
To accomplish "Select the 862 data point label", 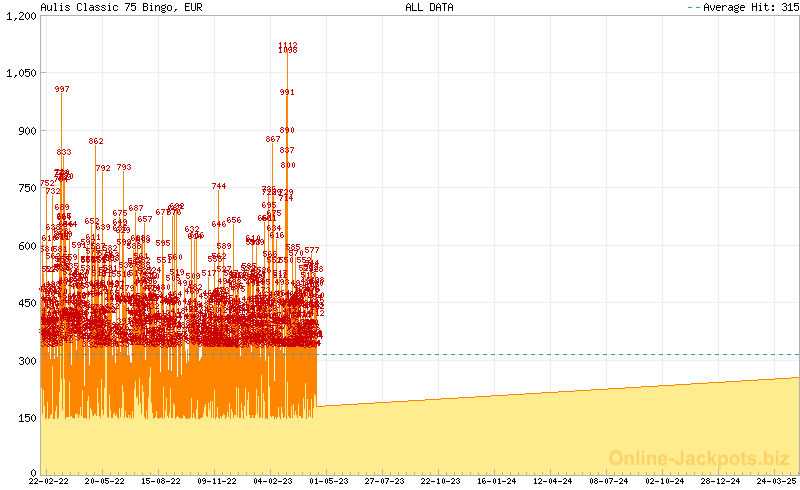I will [x=96, y=142].
